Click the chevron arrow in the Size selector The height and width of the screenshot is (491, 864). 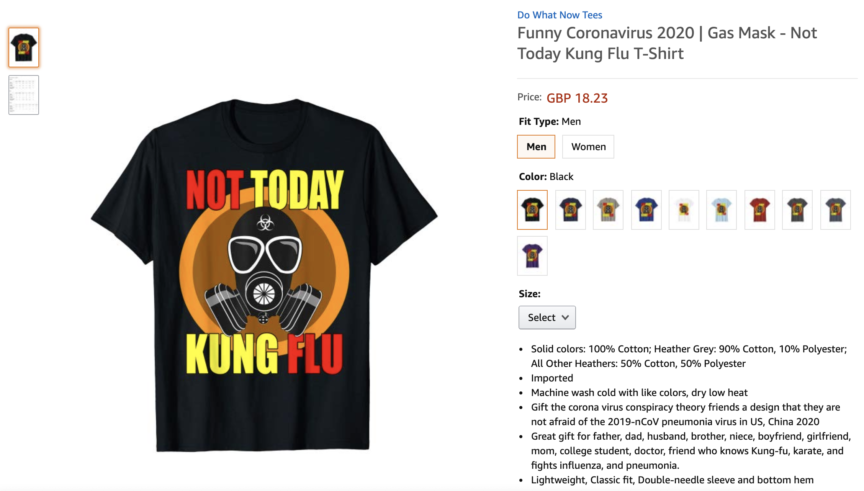(x=565, y=317)
